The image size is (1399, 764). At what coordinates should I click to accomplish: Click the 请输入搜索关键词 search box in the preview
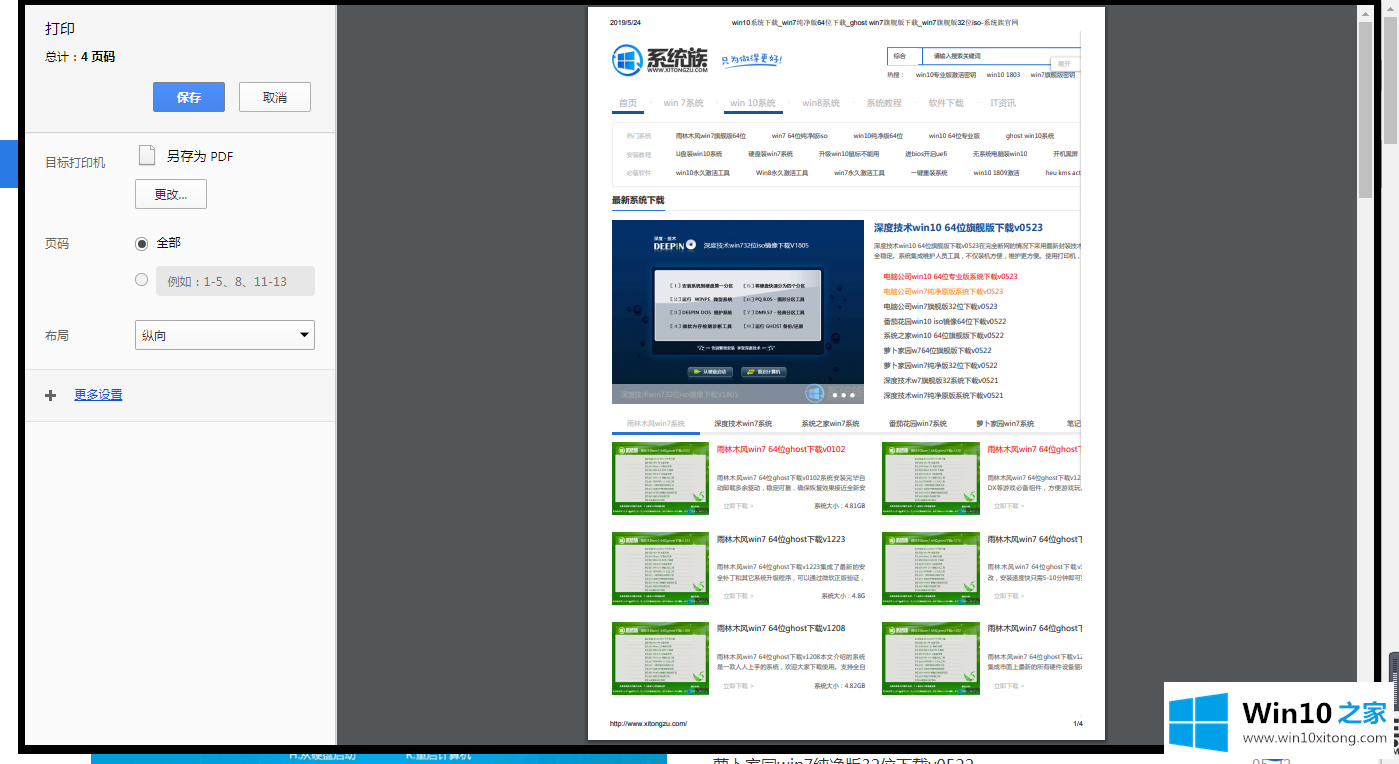tap(1000, 56)
